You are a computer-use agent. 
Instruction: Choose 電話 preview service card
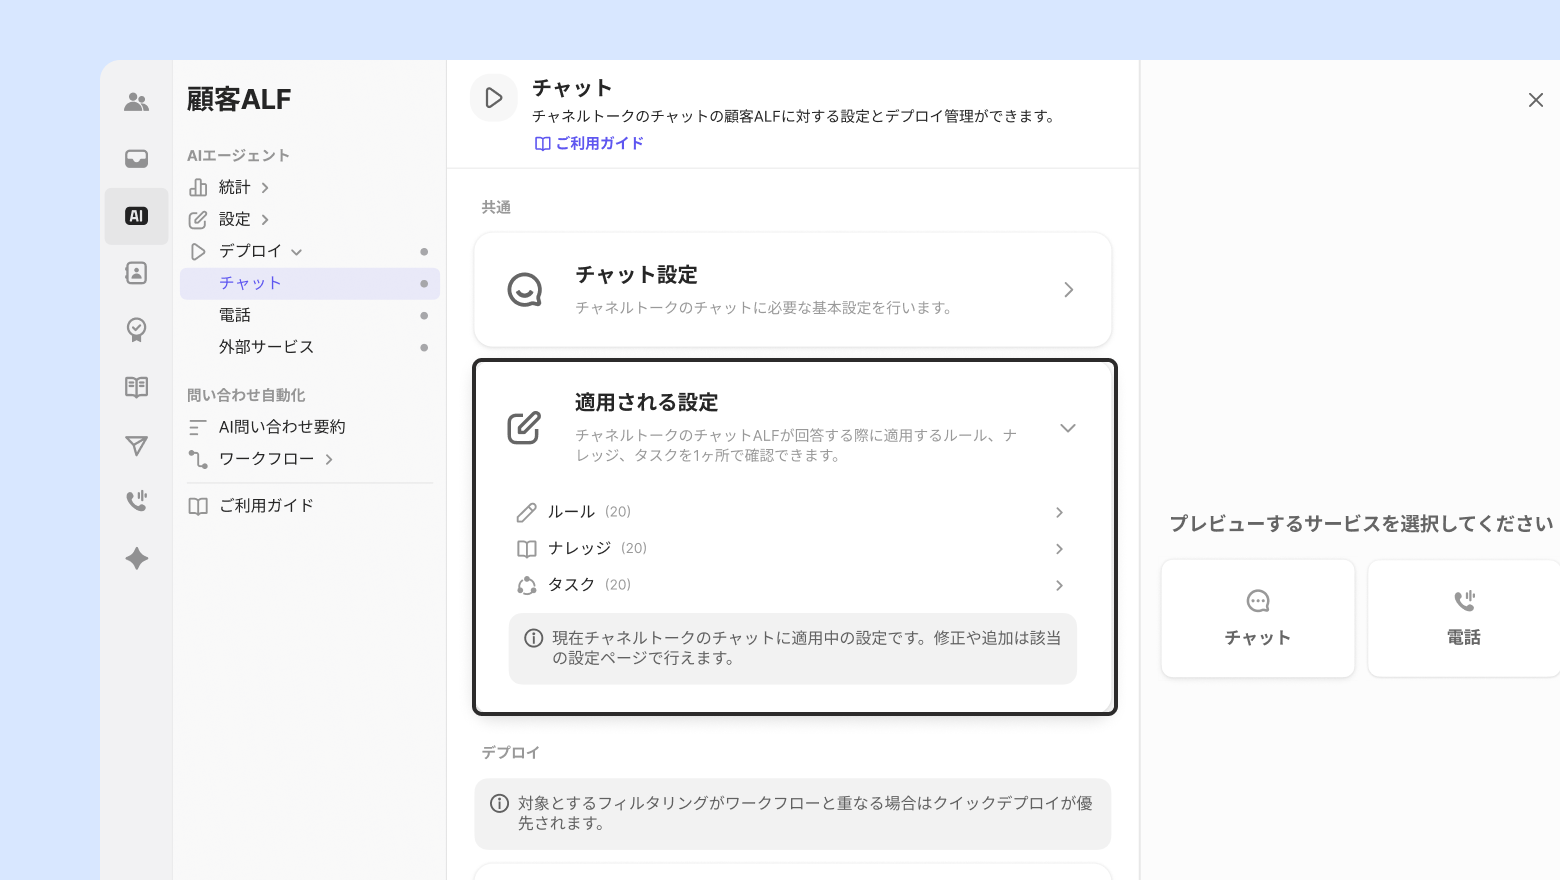coord(1463,618)
